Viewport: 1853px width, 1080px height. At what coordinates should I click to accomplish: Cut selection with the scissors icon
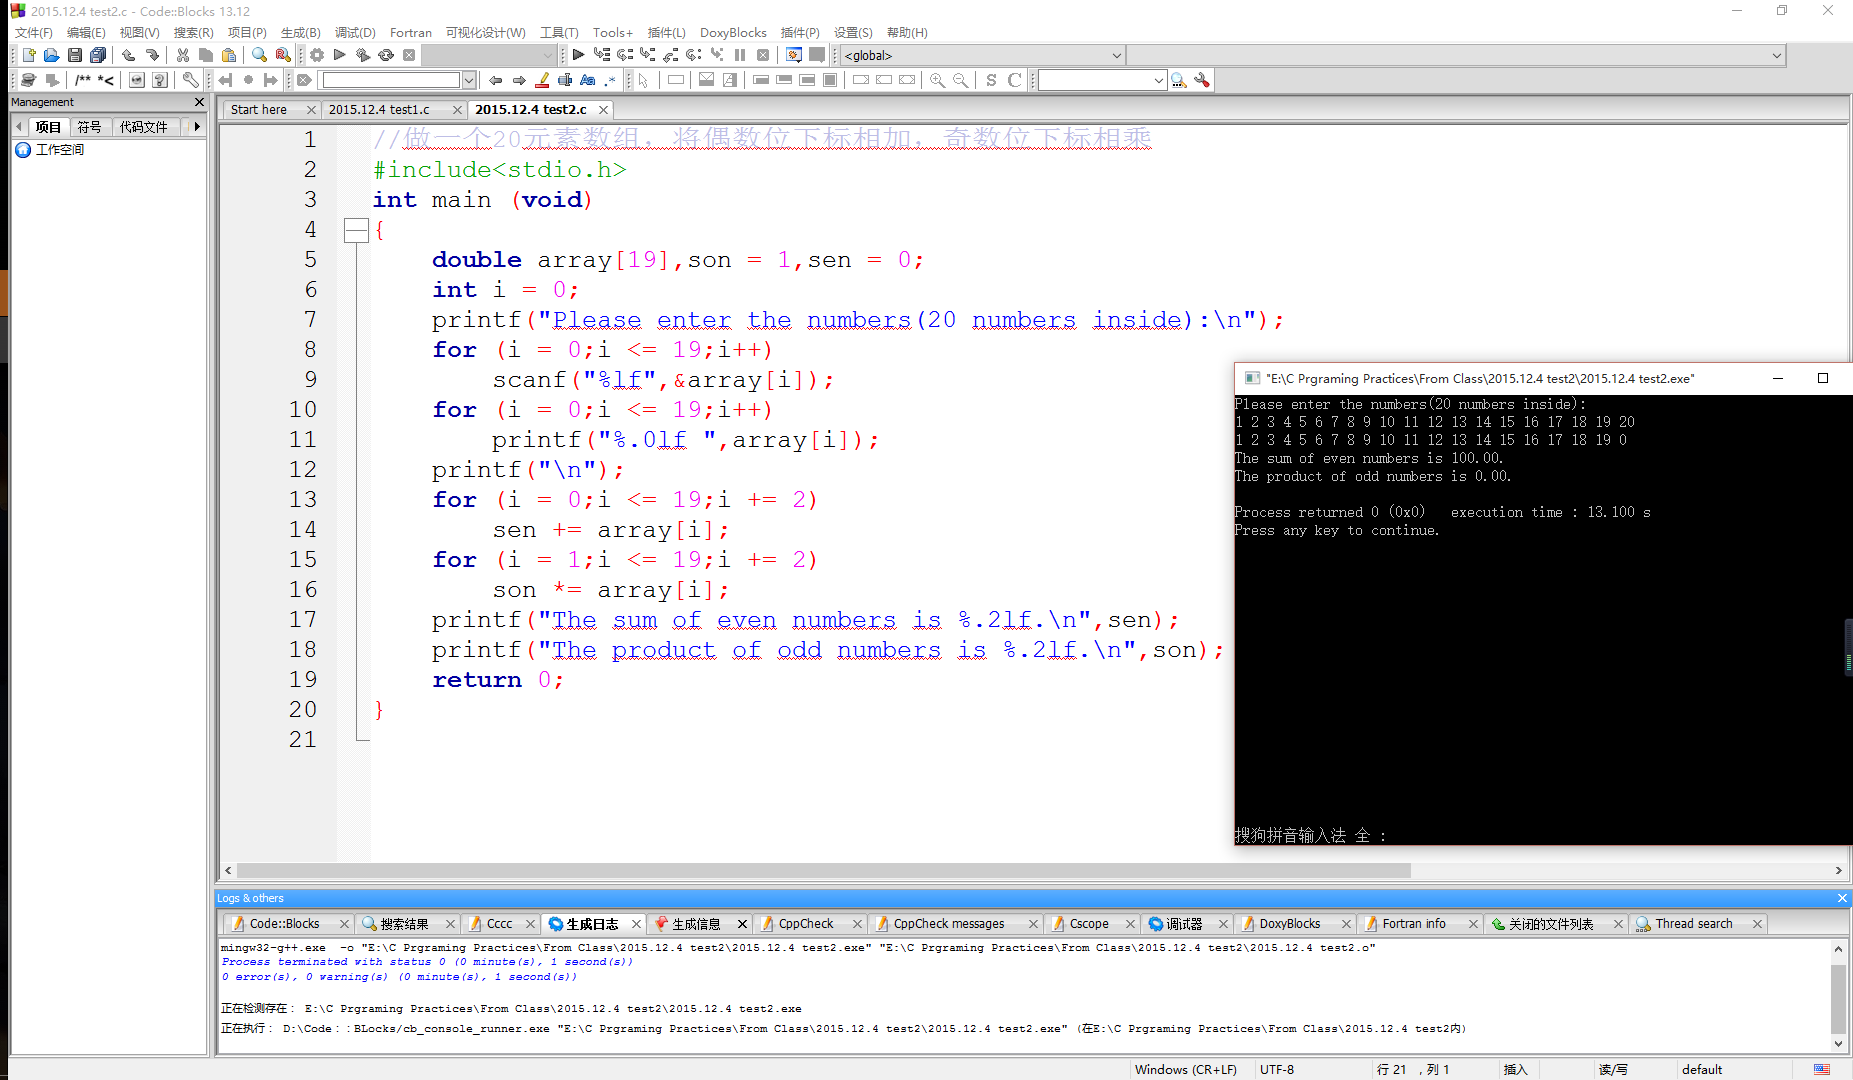[x=183, y=55]
